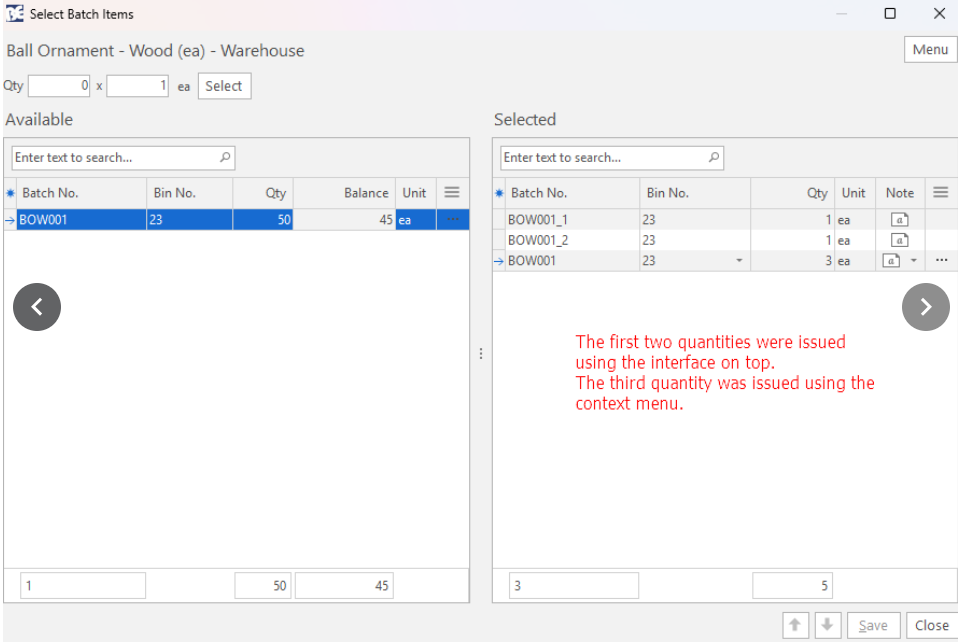Click Available footer count field showing 1
This screenshot has height=642, width=958.
click(x=83, y=586)
